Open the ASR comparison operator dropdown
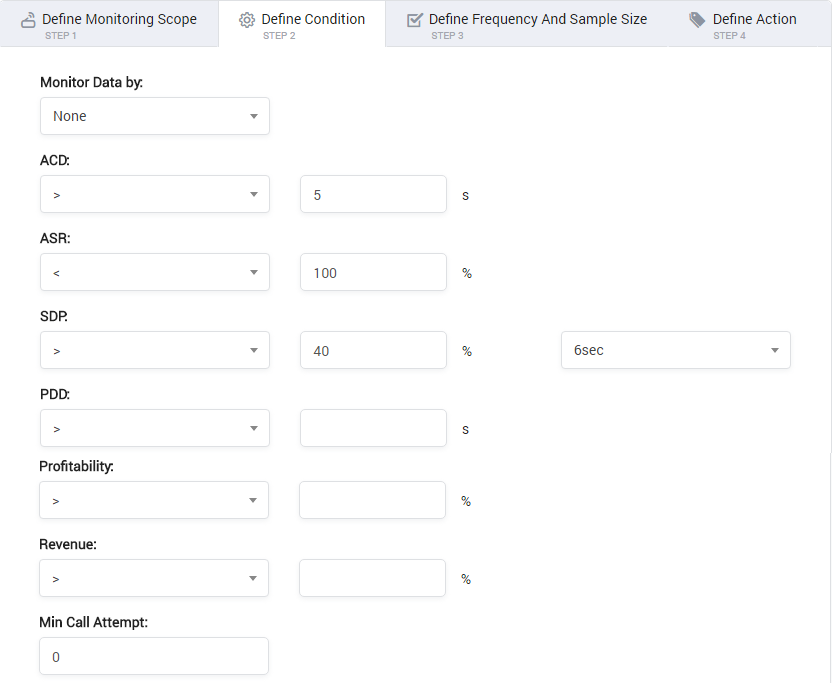The height and width of the screenshot is (683, 832). point(155,272)
